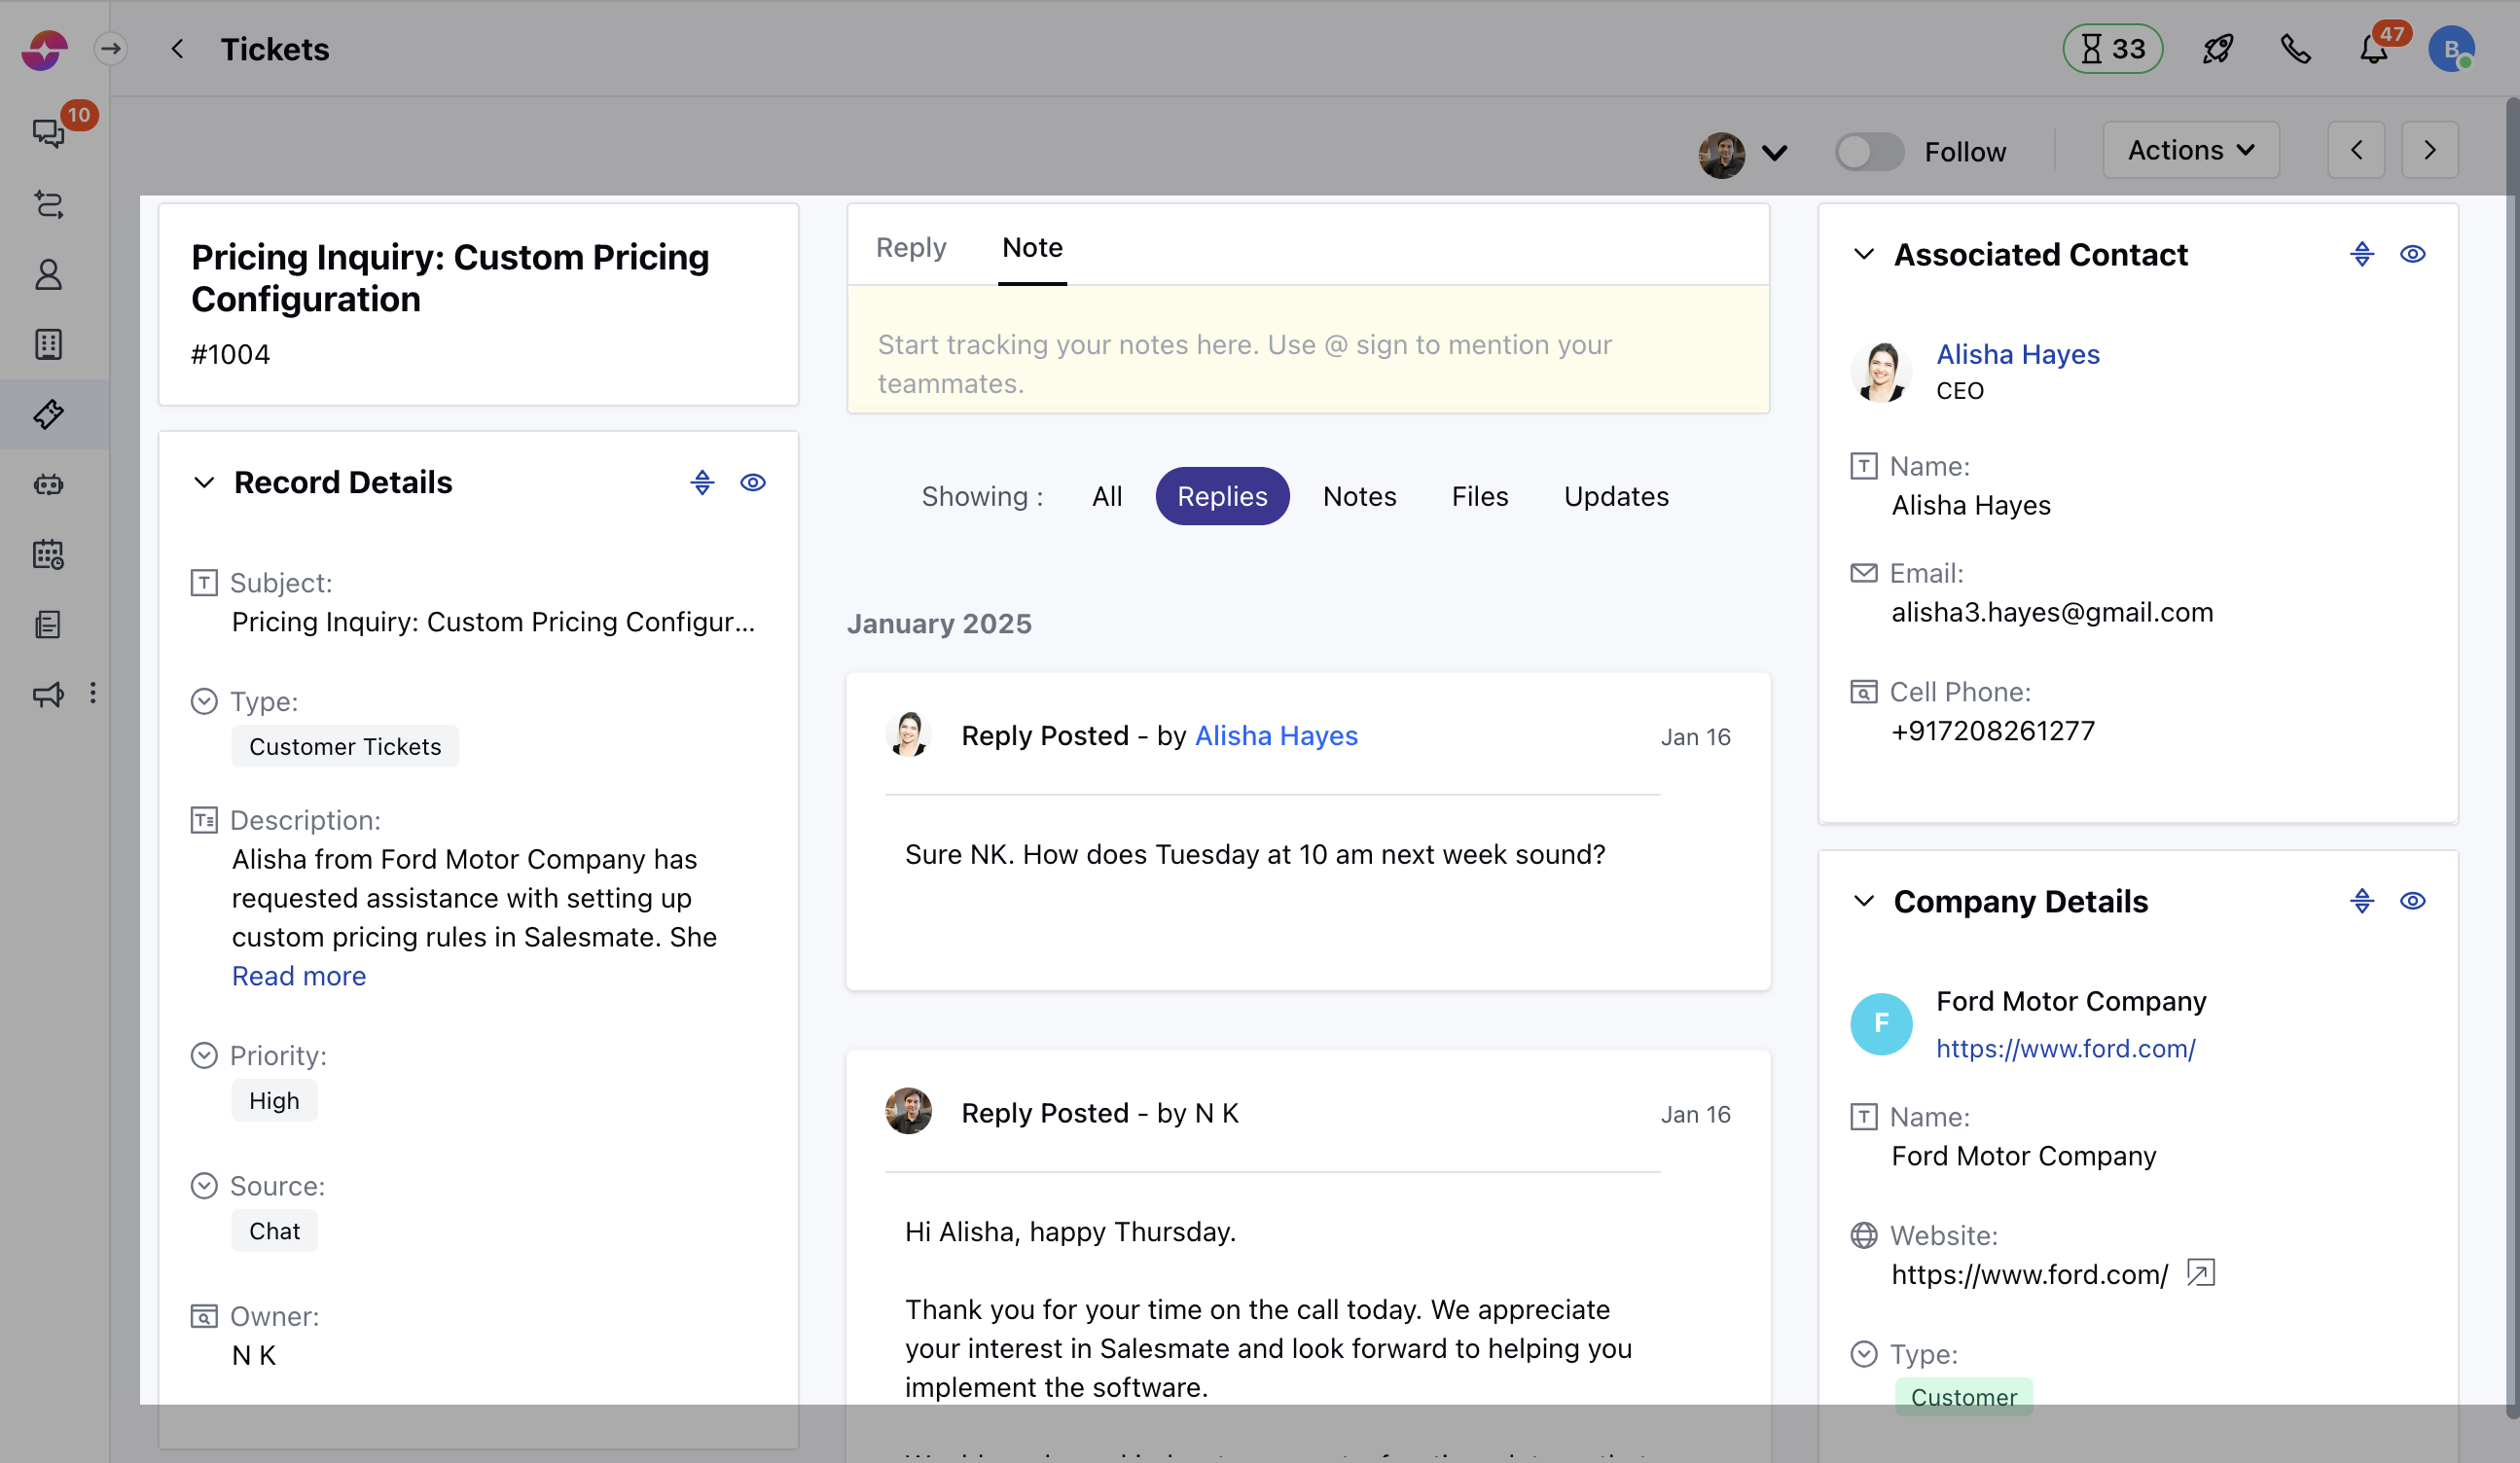Screen dimensions: 2520x1463
Task: Click the notifications bell icon
Action: pos(2373,49)
